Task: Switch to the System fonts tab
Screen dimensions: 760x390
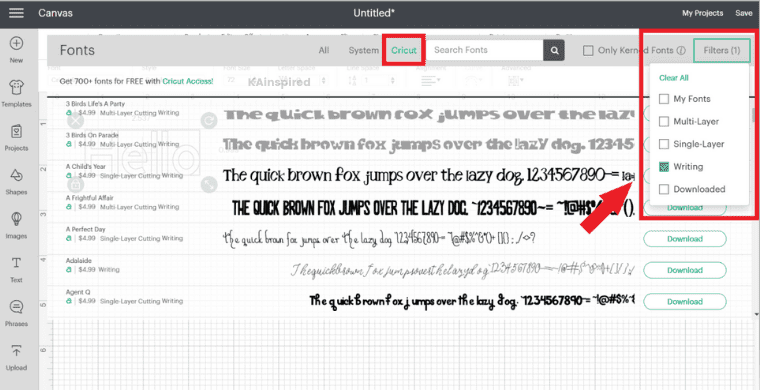Action: [364, 50]
